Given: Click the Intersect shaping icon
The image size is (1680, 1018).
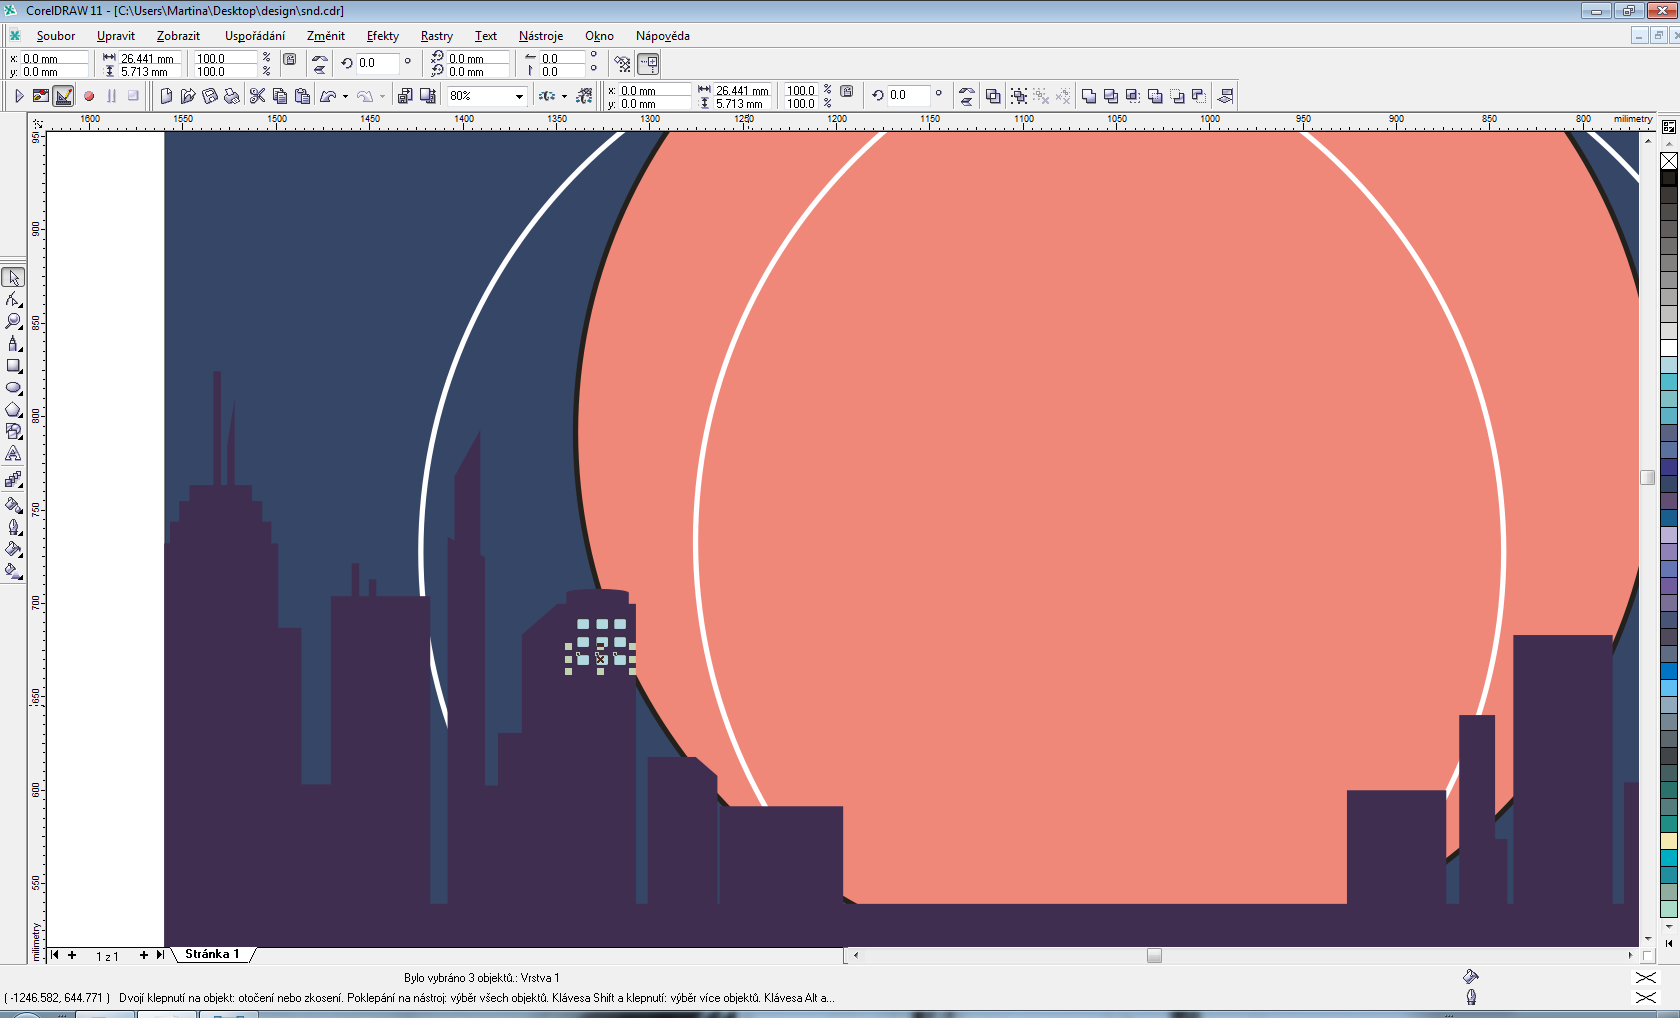Looking at the screenshot, I should tap(1133, 96).
